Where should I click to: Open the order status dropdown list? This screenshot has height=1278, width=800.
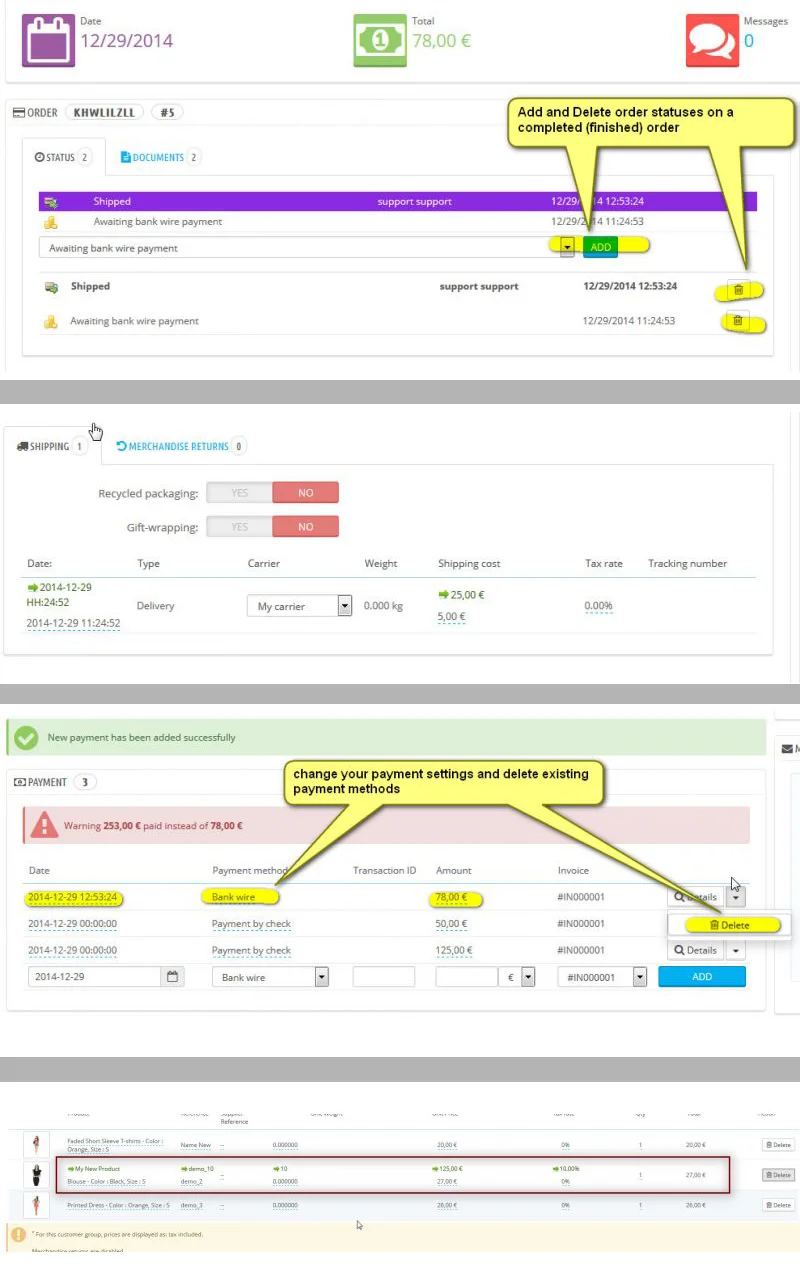[307, 248]
